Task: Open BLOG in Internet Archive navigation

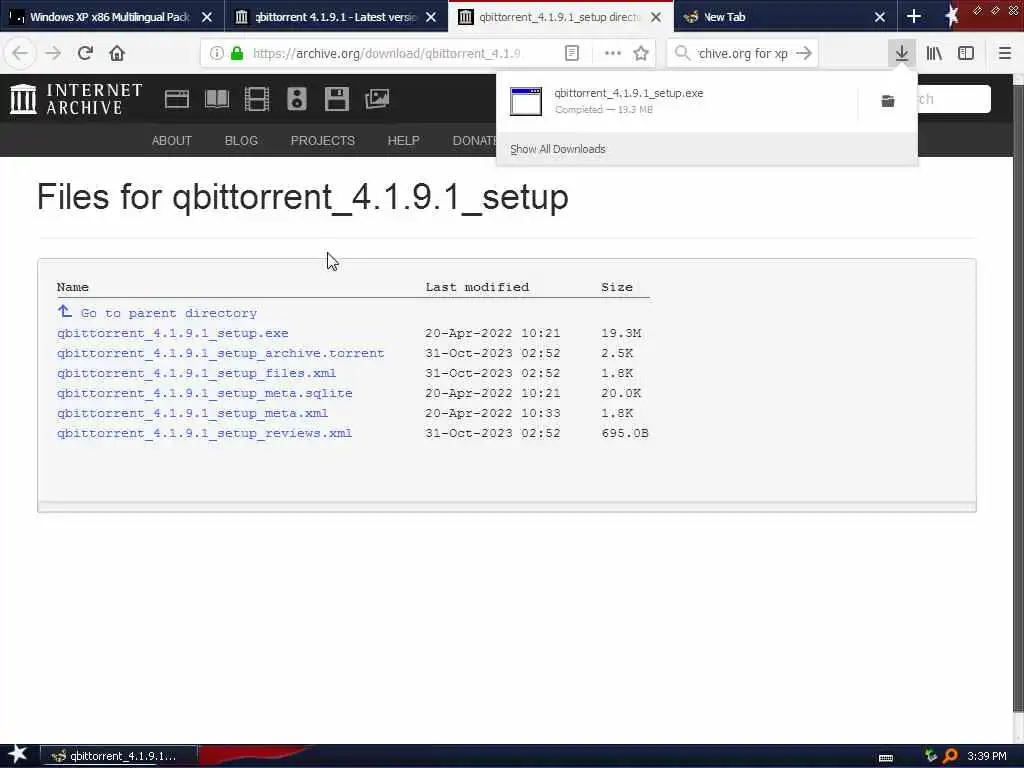Action: [241, 140]
